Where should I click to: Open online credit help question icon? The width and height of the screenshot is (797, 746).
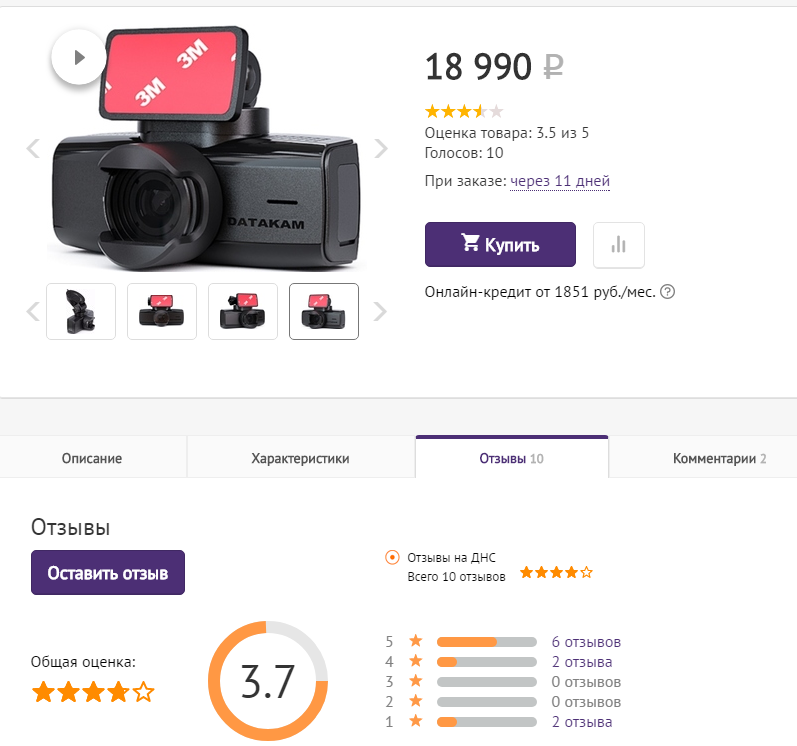[667, 292]
